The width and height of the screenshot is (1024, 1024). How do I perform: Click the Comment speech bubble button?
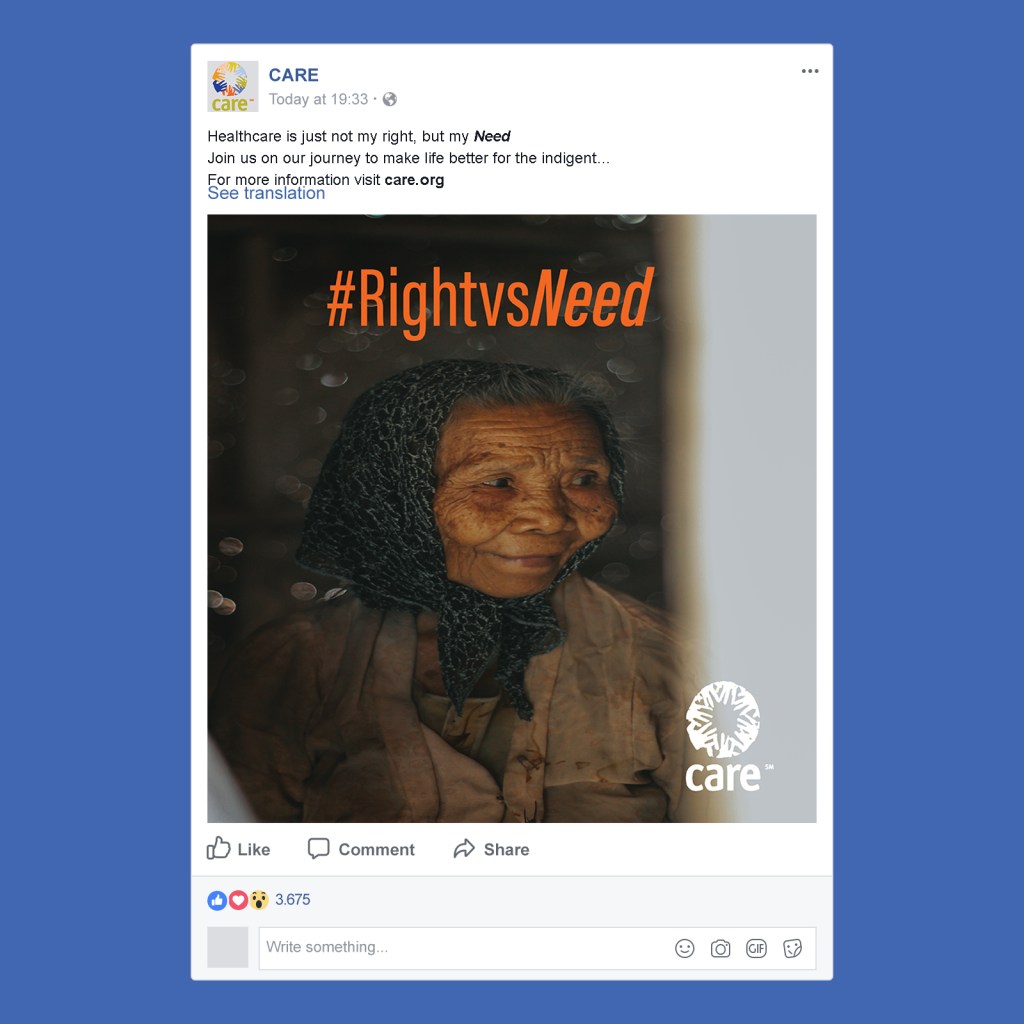pyautogui.click(x=361, y=848)
